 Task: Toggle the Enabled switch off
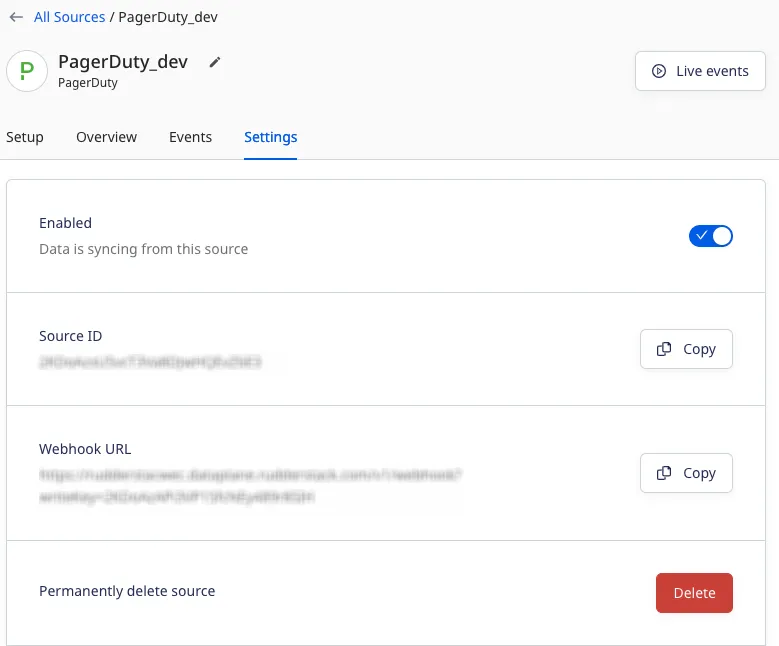click(x=710, y=236)
